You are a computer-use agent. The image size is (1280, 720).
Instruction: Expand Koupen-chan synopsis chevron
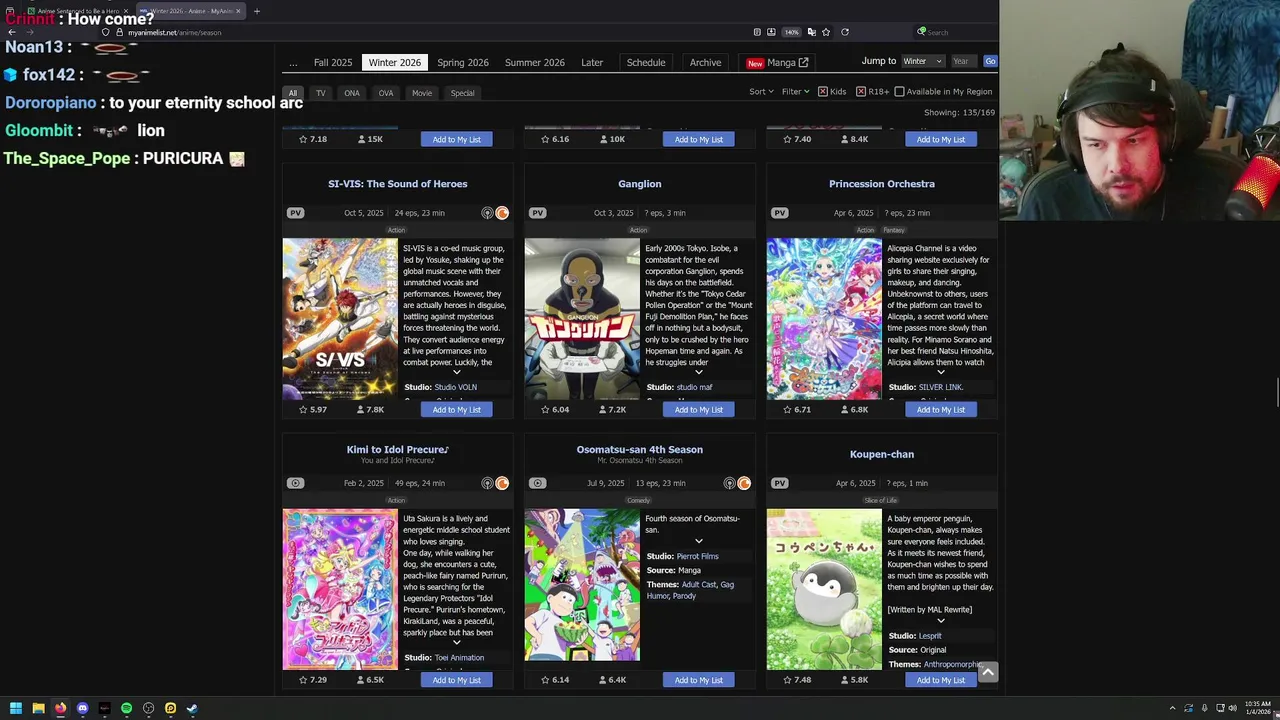(941, 621)
